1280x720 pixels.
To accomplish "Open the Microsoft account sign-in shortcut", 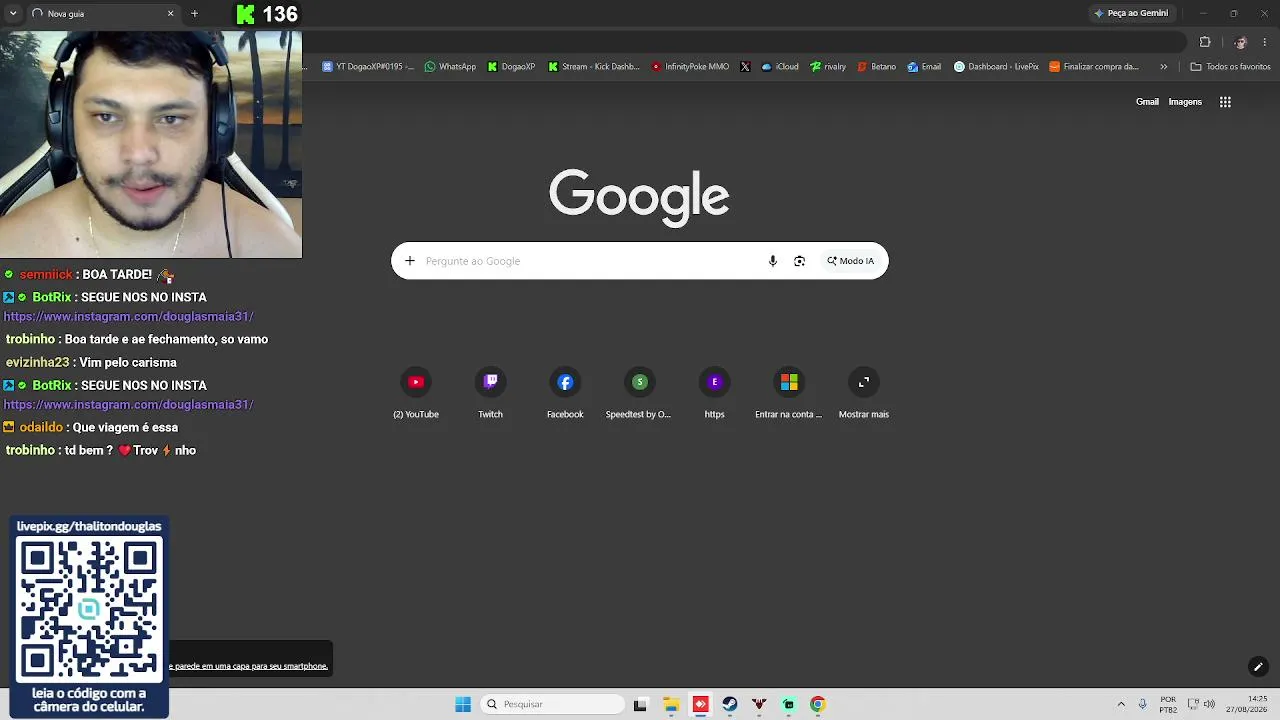I will [789, 393].
